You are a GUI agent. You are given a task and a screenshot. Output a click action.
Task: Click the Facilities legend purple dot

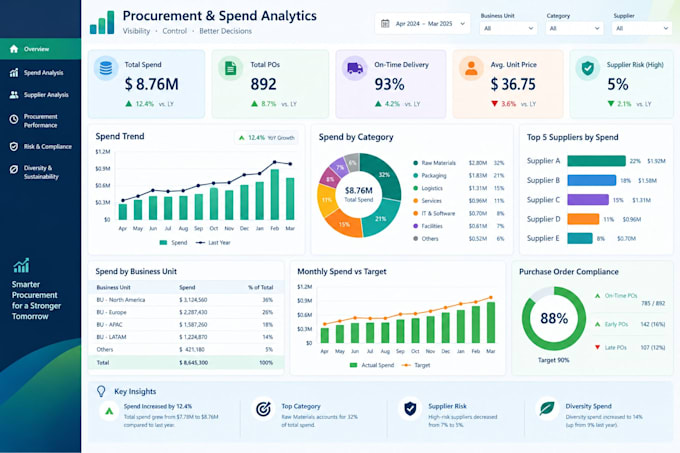[x=415, y=226]
